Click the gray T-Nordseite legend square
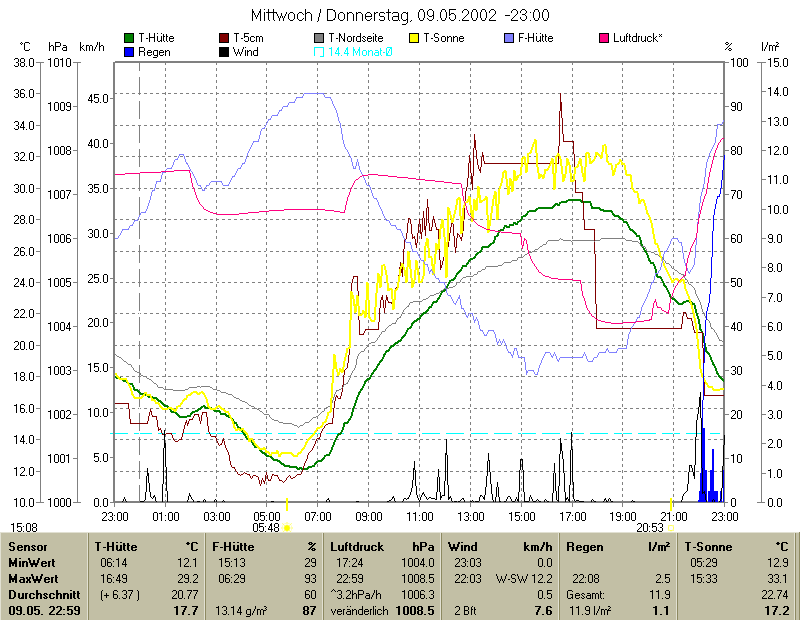Viewport: 800px width, 620px height. pos(319,38)
